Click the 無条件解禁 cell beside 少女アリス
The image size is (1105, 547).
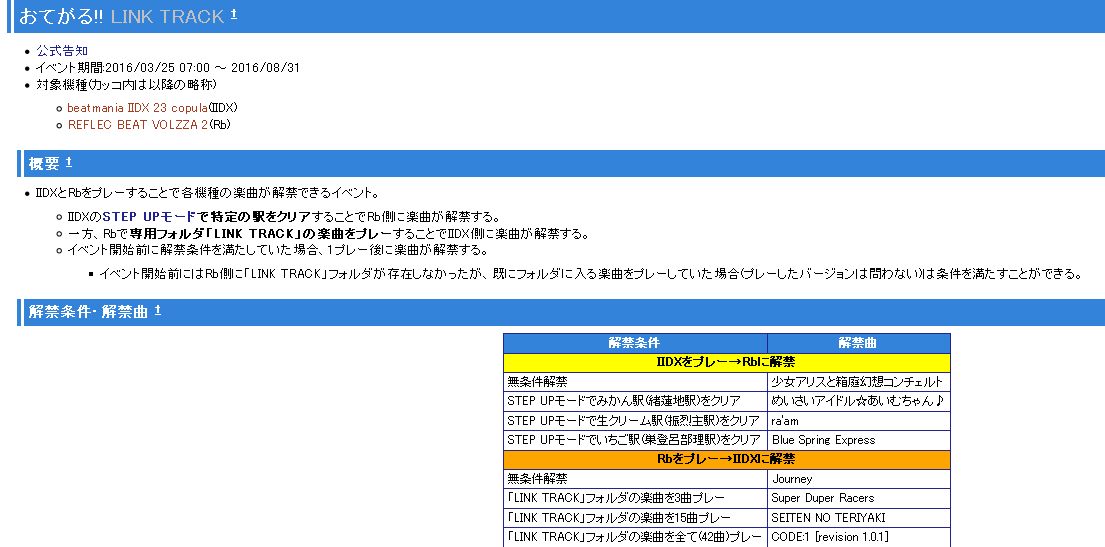click(x=636, y=382)
